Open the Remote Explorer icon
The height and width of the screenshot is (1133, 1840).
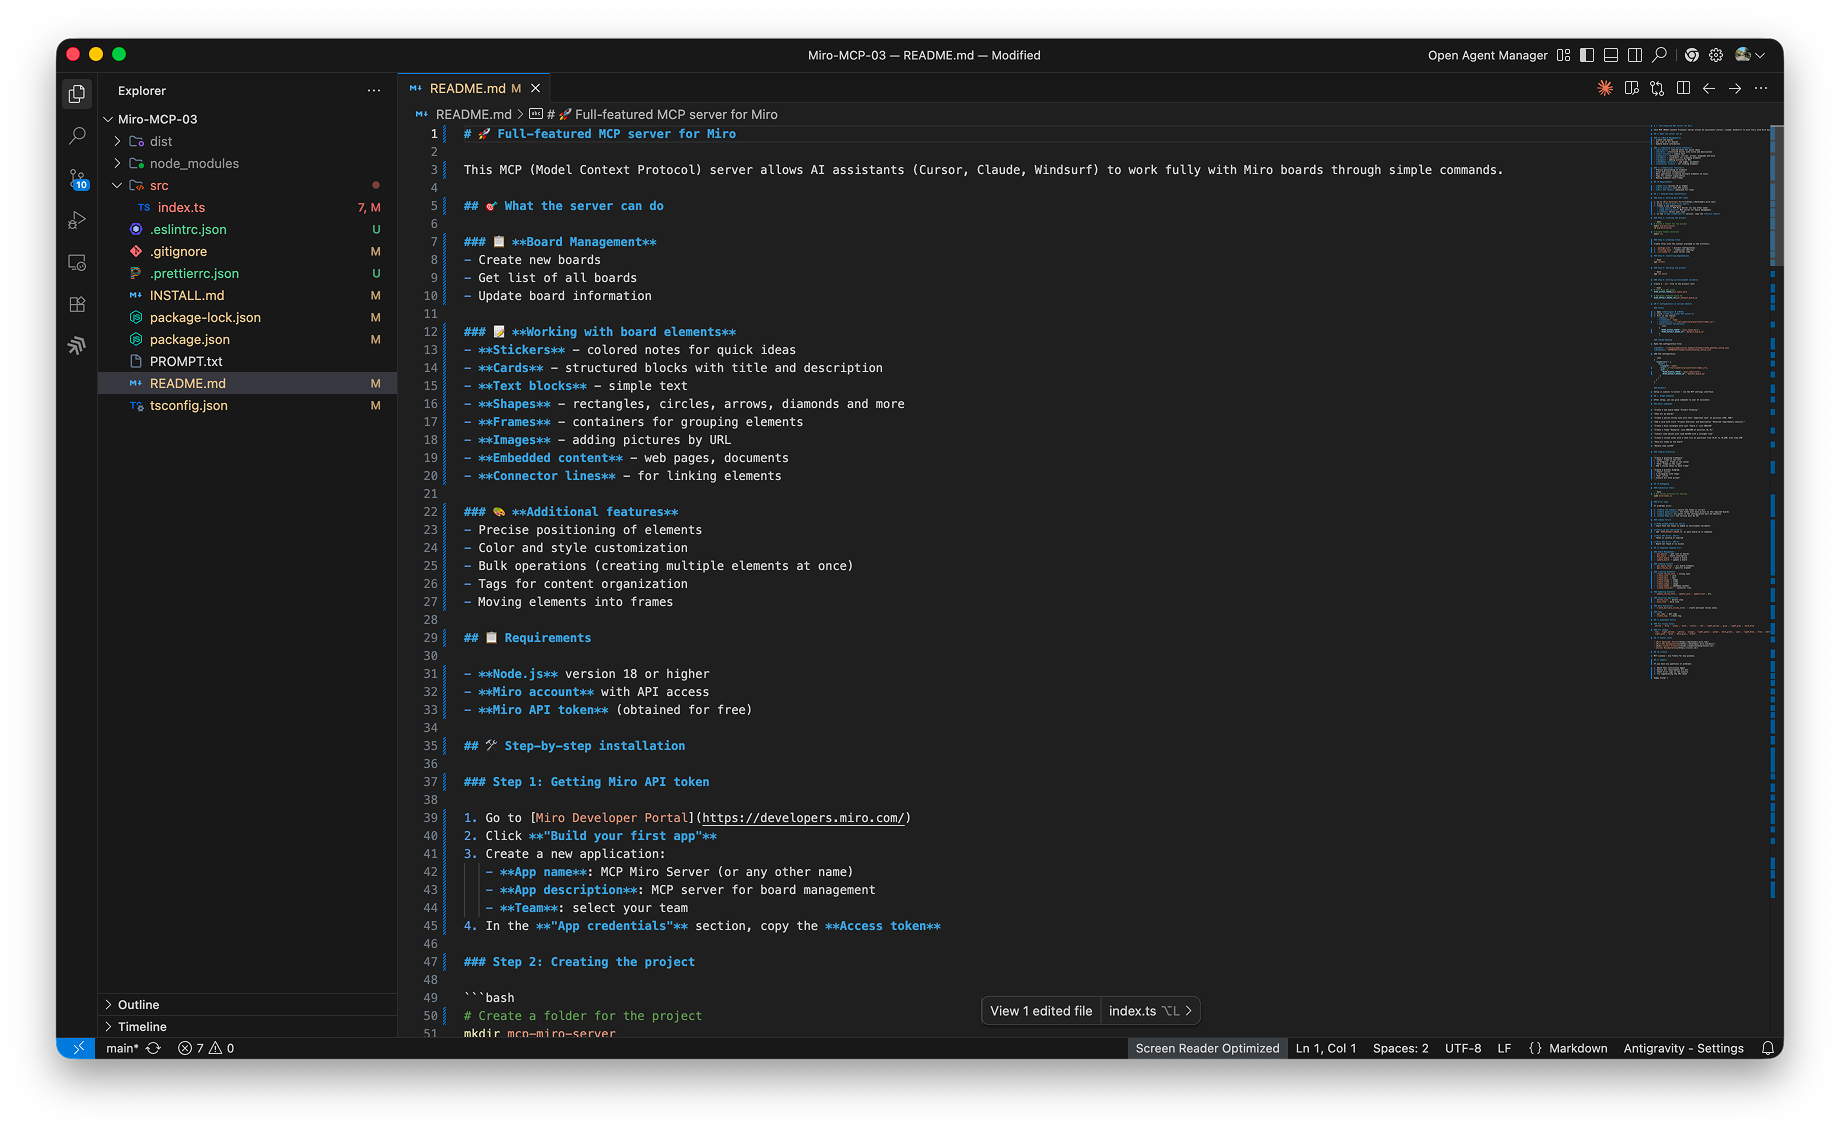tap(76, 262)
